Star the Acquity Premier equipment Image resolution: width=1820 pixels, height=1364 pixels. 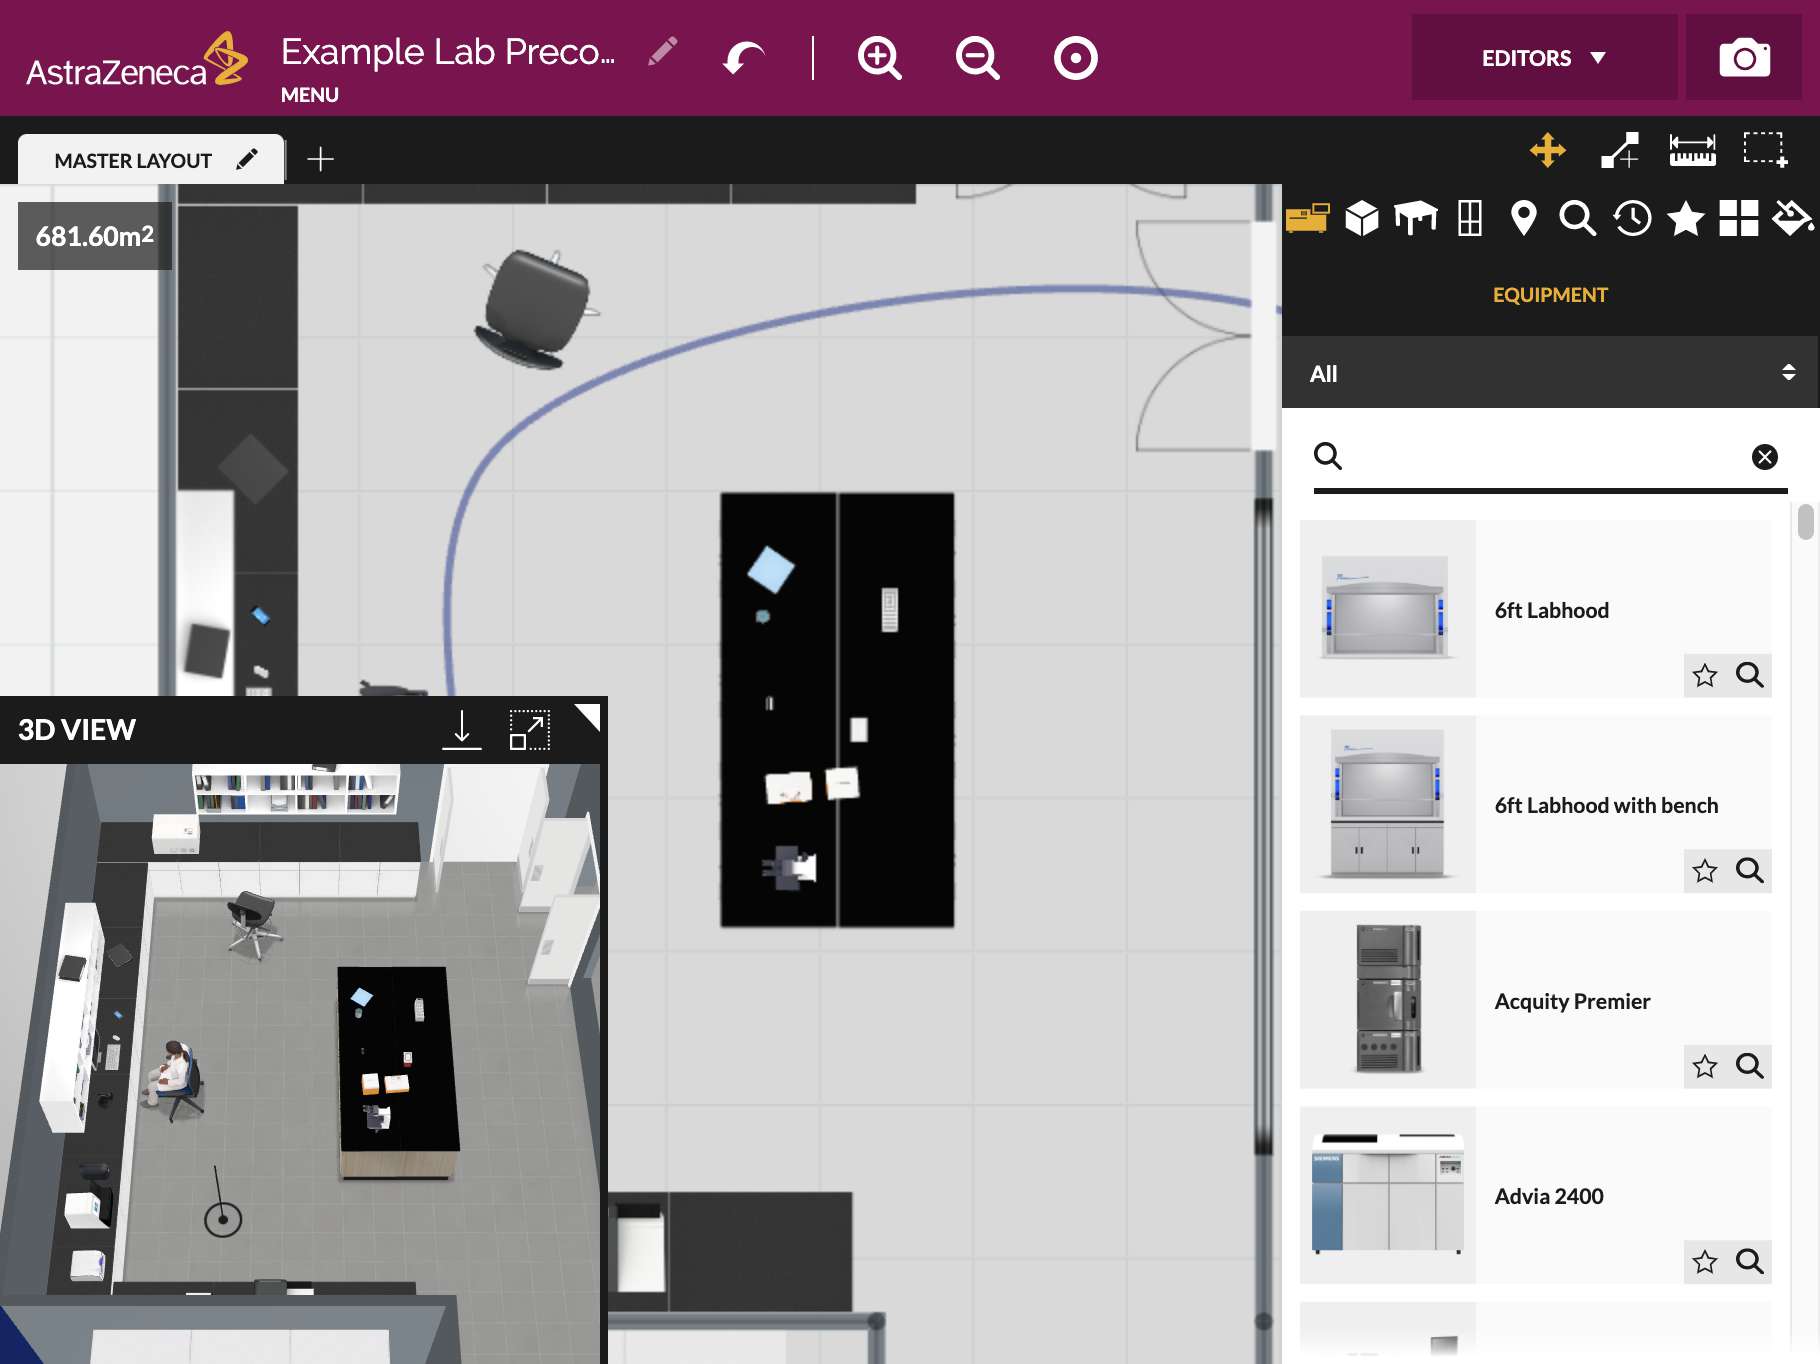[x=1705, y=1067]
